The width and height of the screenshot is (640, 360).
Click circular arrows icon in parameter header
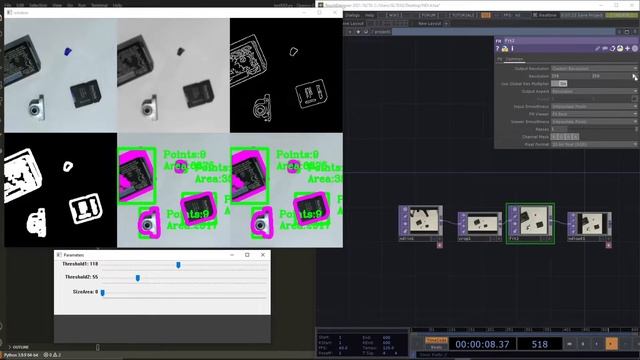[612, 49]
